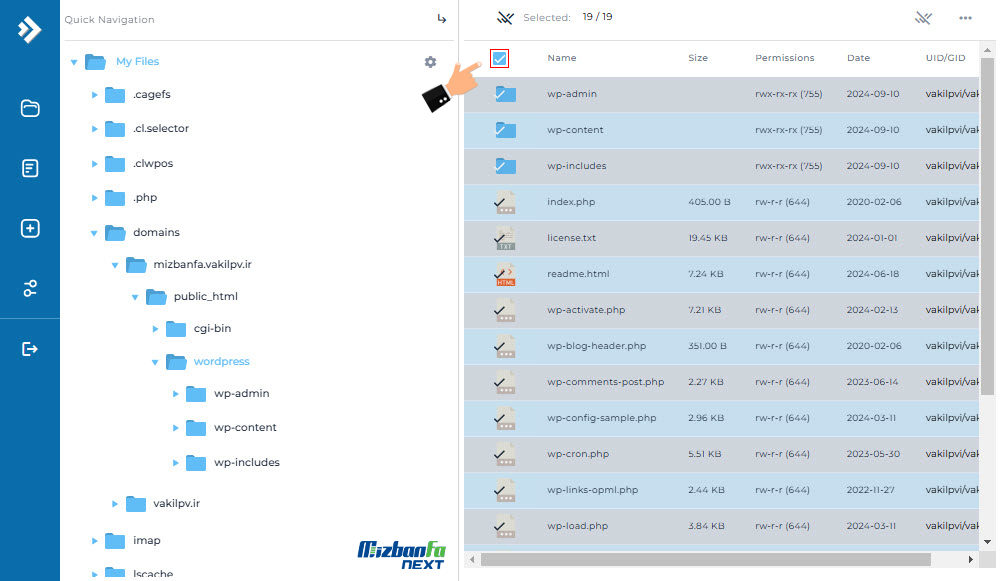Expand the .php folder arrow

click(x=94, y=198)
